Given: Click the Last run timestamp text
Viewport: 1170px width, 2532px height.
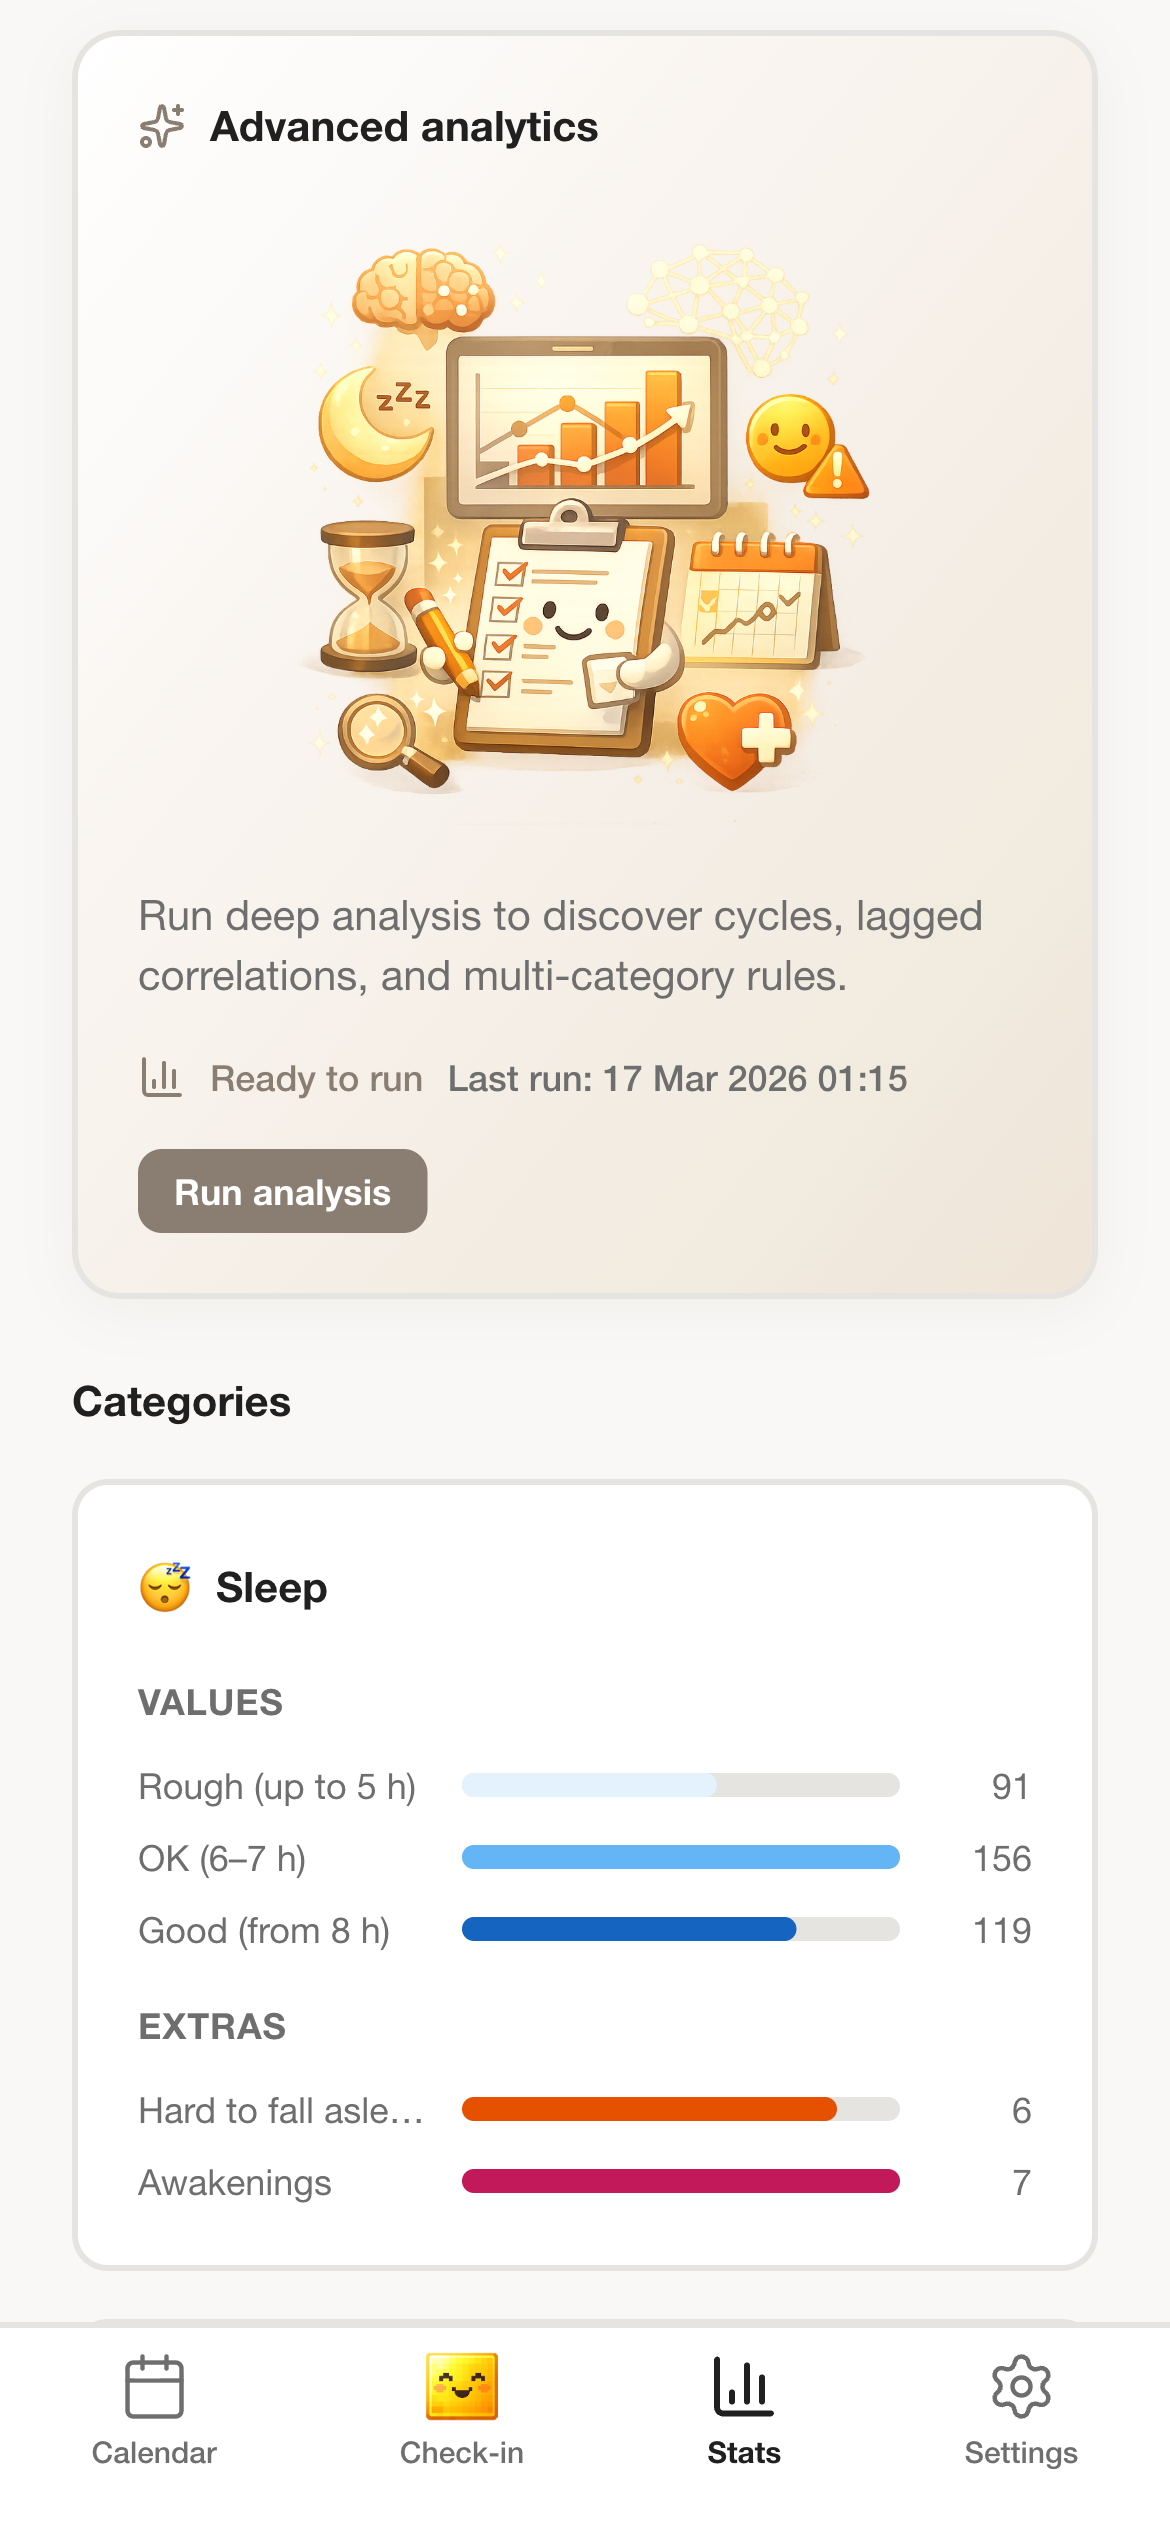Looking at the screenshot, I should [x=678, y=1078].
